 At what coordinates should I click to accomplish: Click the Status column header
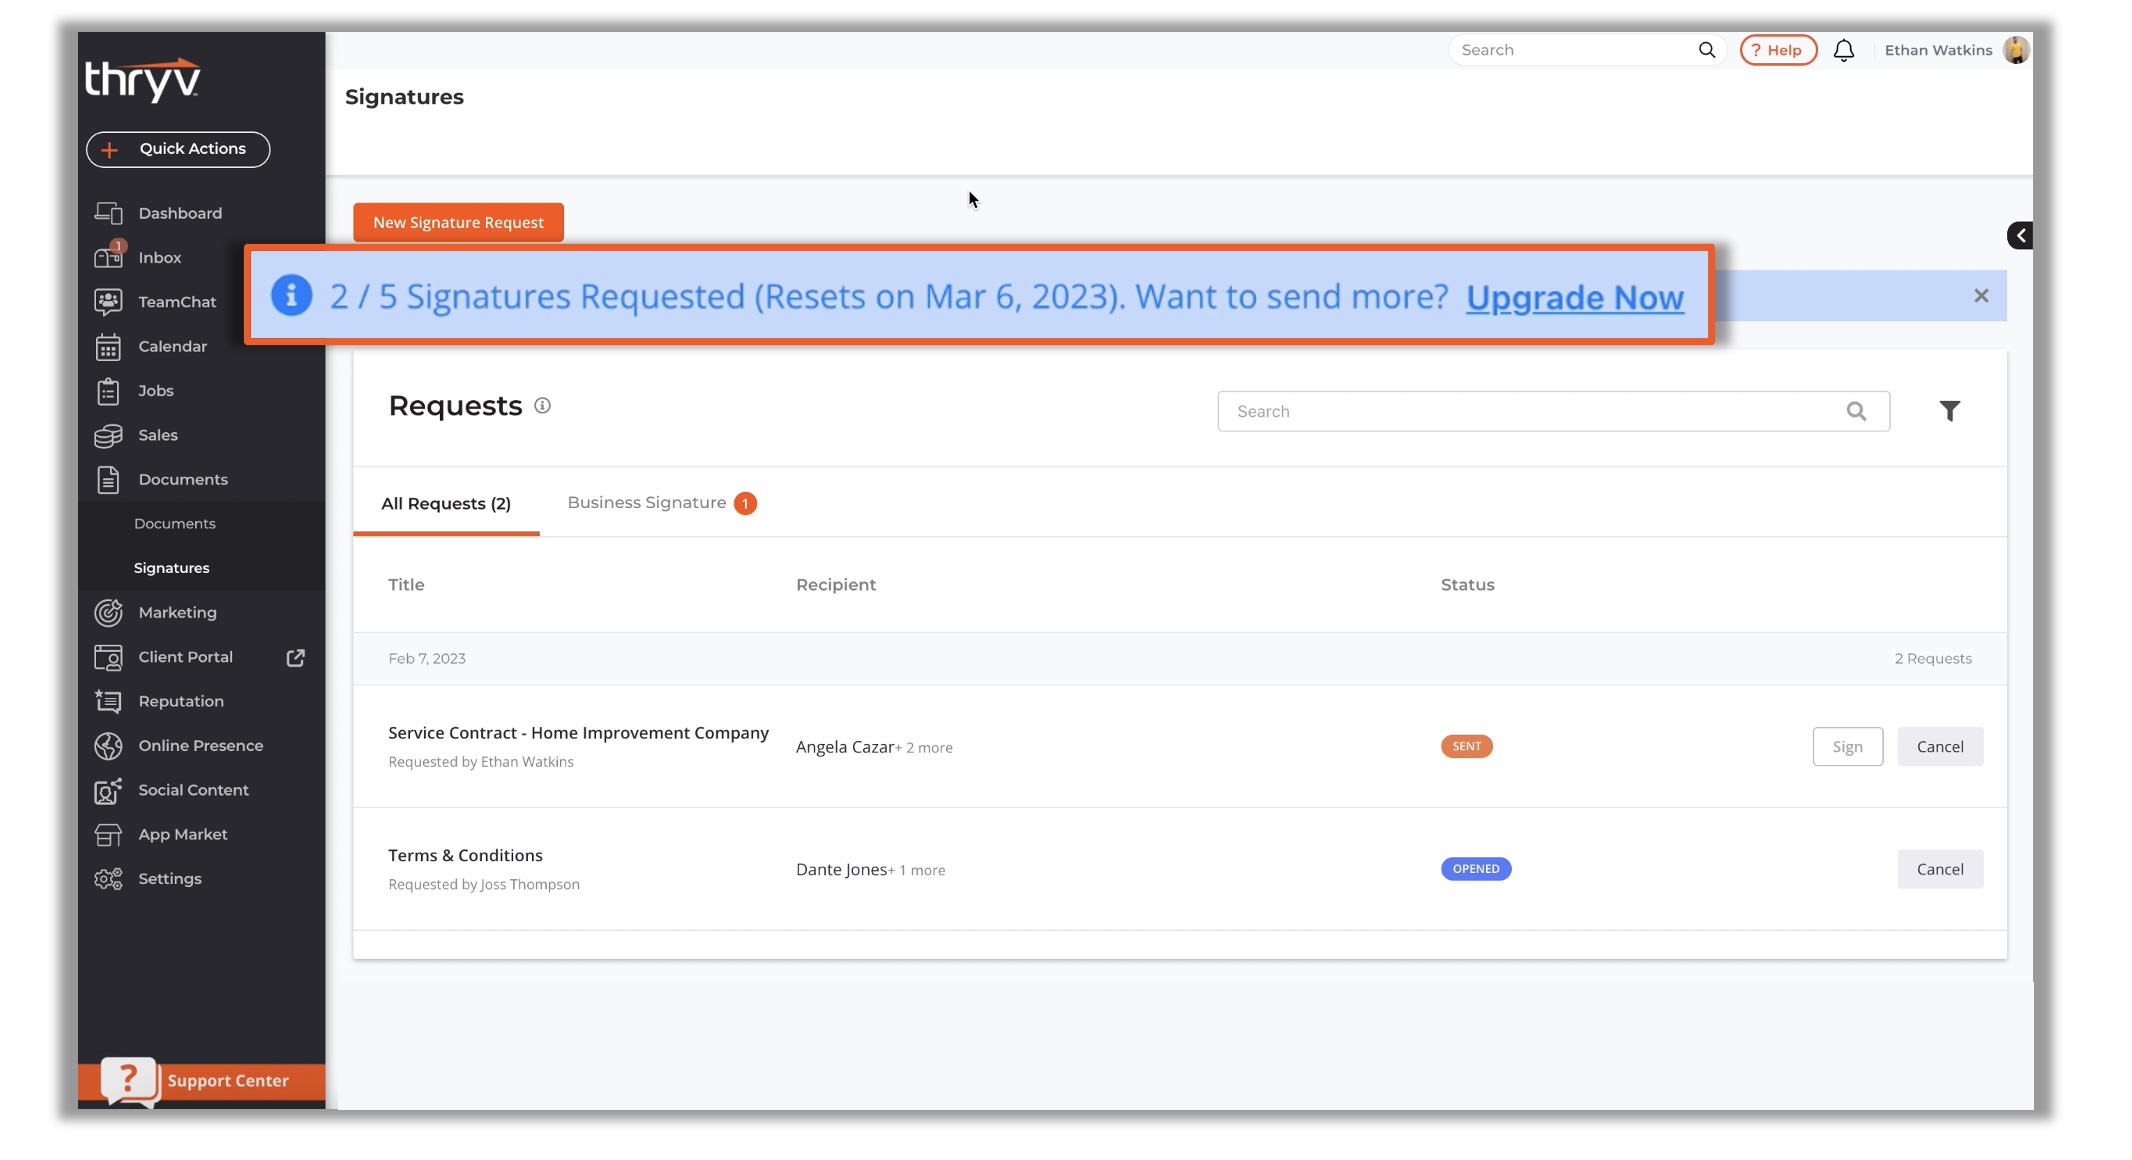pos(1467,585)
